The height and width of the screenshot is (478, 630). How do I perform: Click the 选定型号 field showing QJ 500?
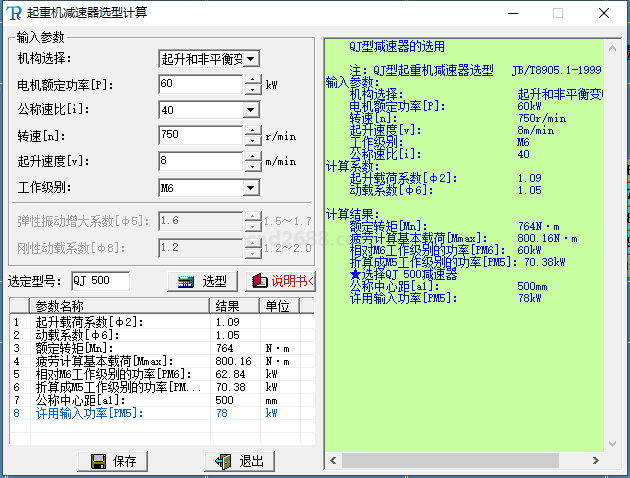[98, 281]
